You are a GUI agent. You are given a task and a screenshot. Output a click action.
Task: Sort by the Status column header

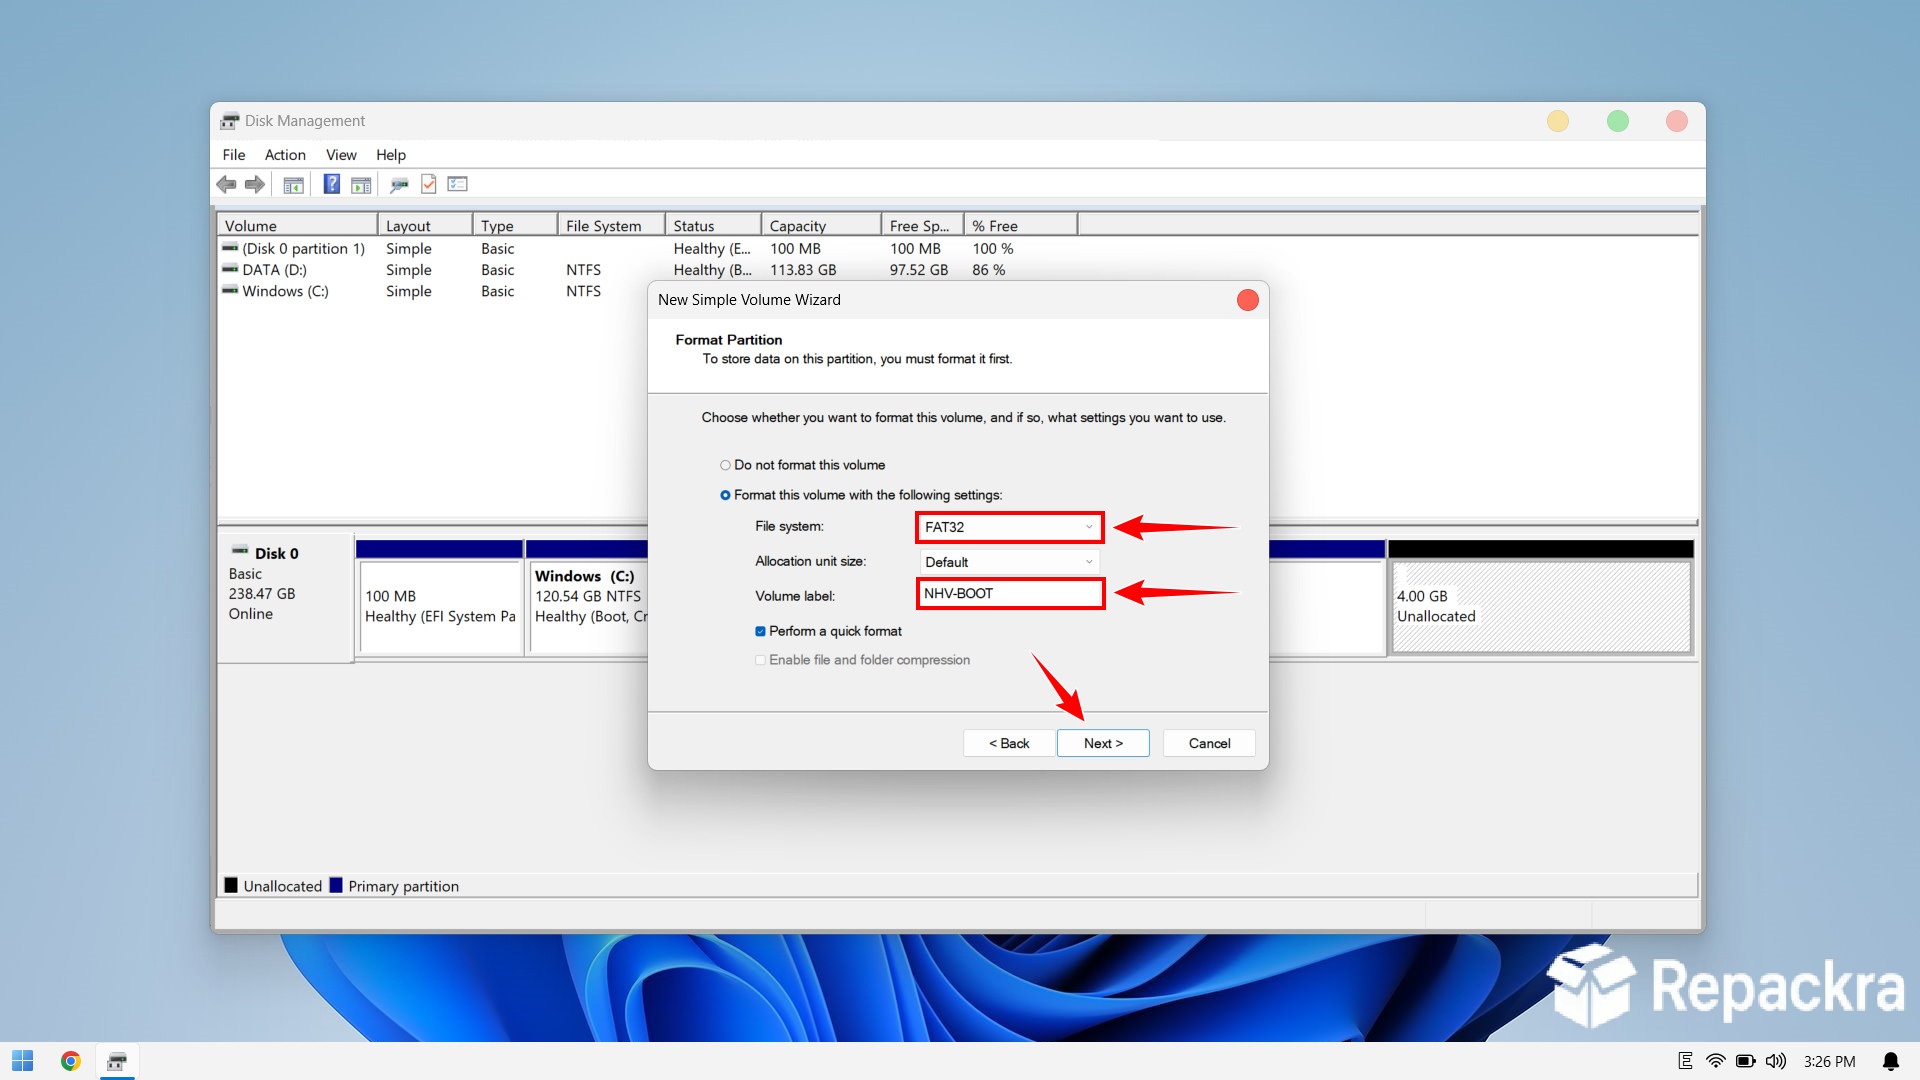tap(712, 226)
